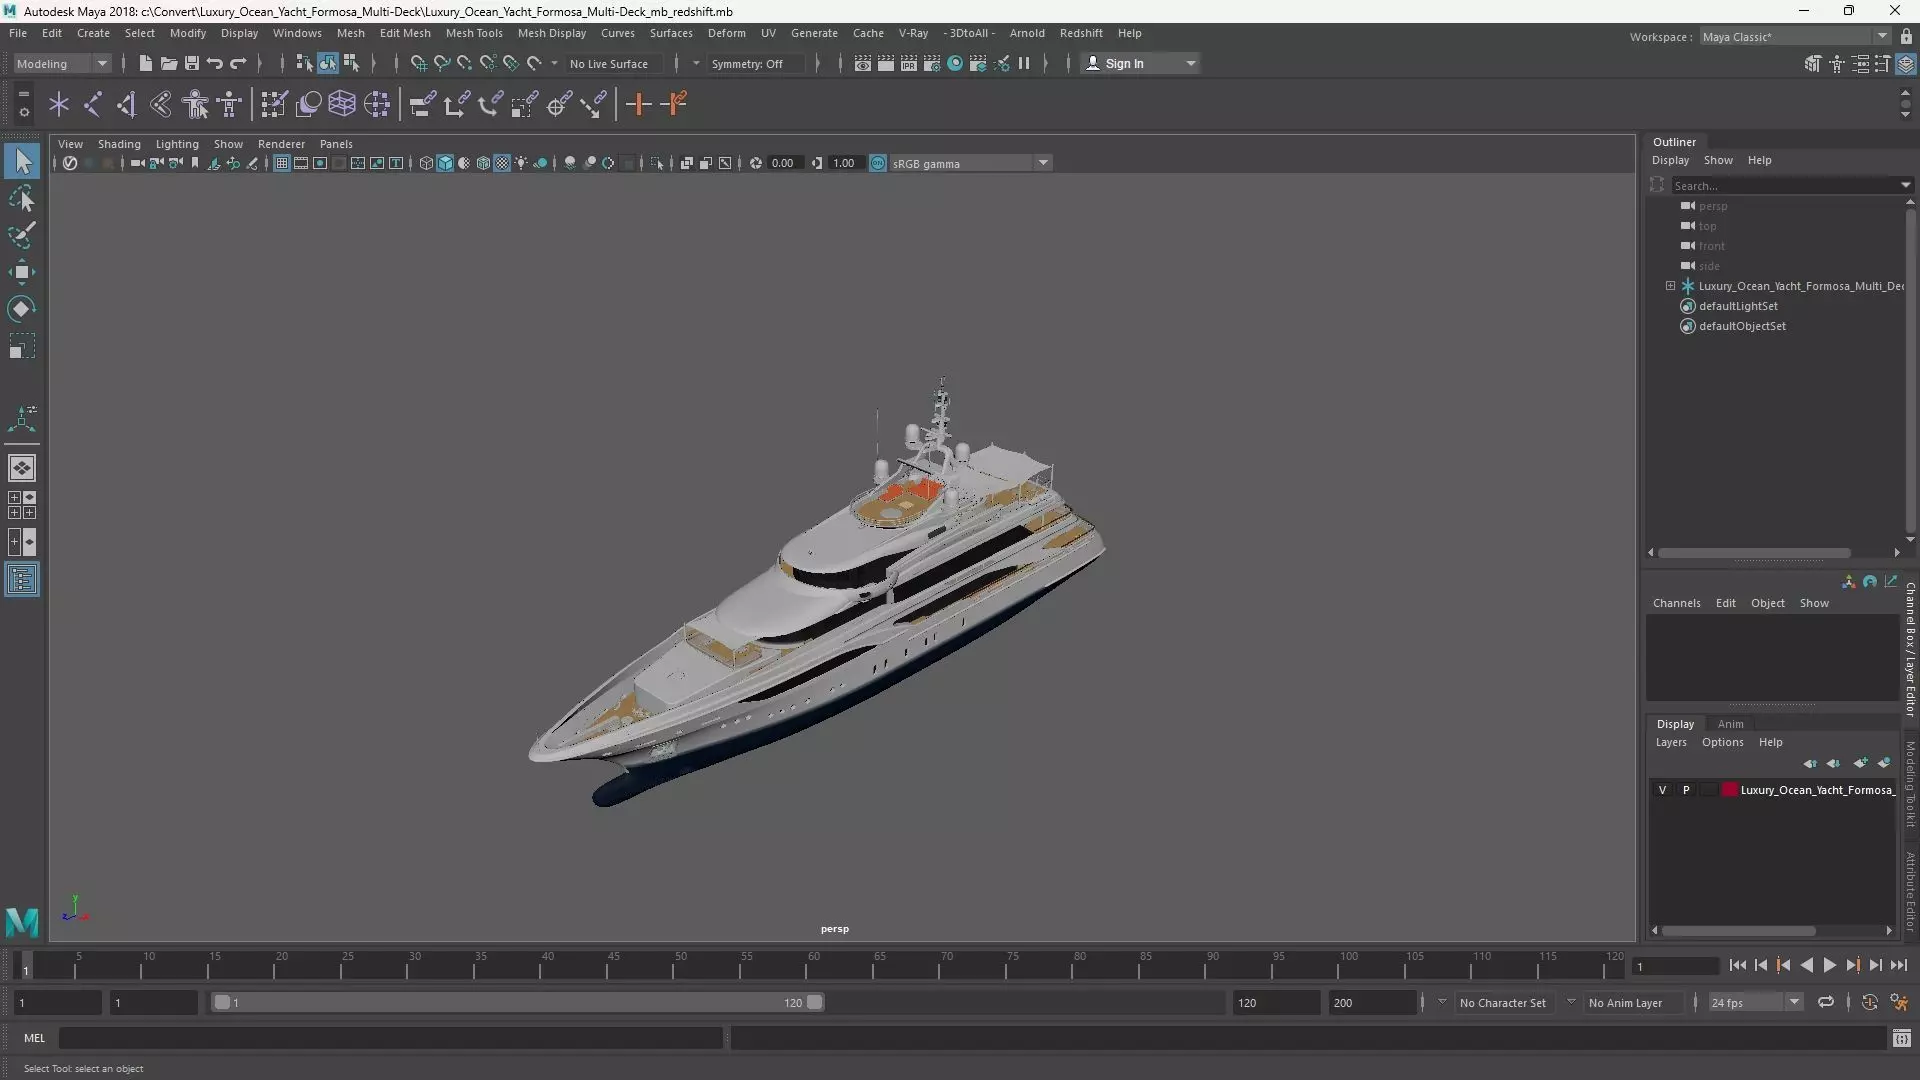Open the 24 fps dropdown
The width and height of the screenshot is (1920, 1080).
pos(1755,1002)
